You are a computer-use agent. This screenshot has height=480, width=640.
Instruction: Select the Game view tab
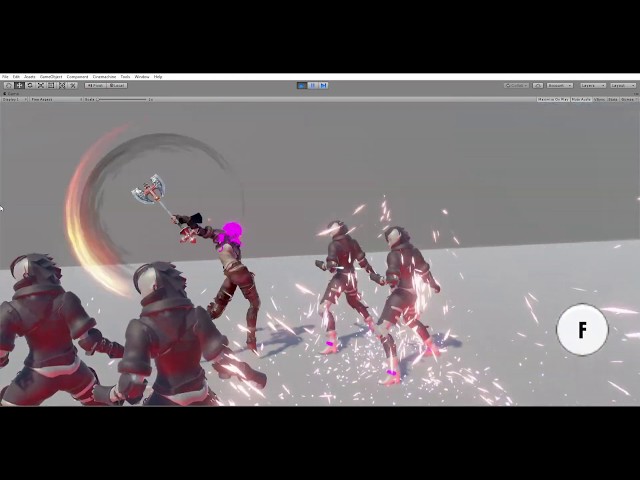pos(11,93)
